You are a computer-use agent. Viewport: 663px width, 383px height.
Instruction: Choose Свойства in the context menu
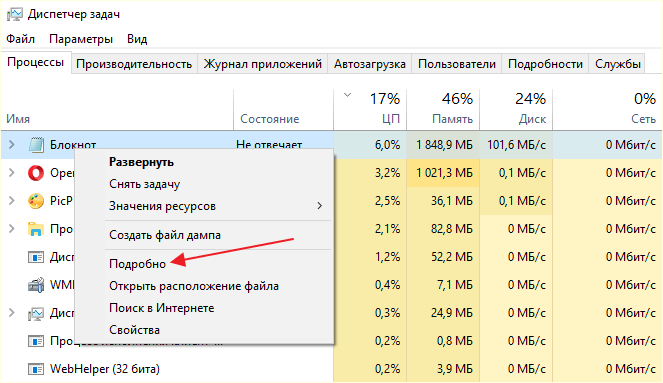pos(134,330)
